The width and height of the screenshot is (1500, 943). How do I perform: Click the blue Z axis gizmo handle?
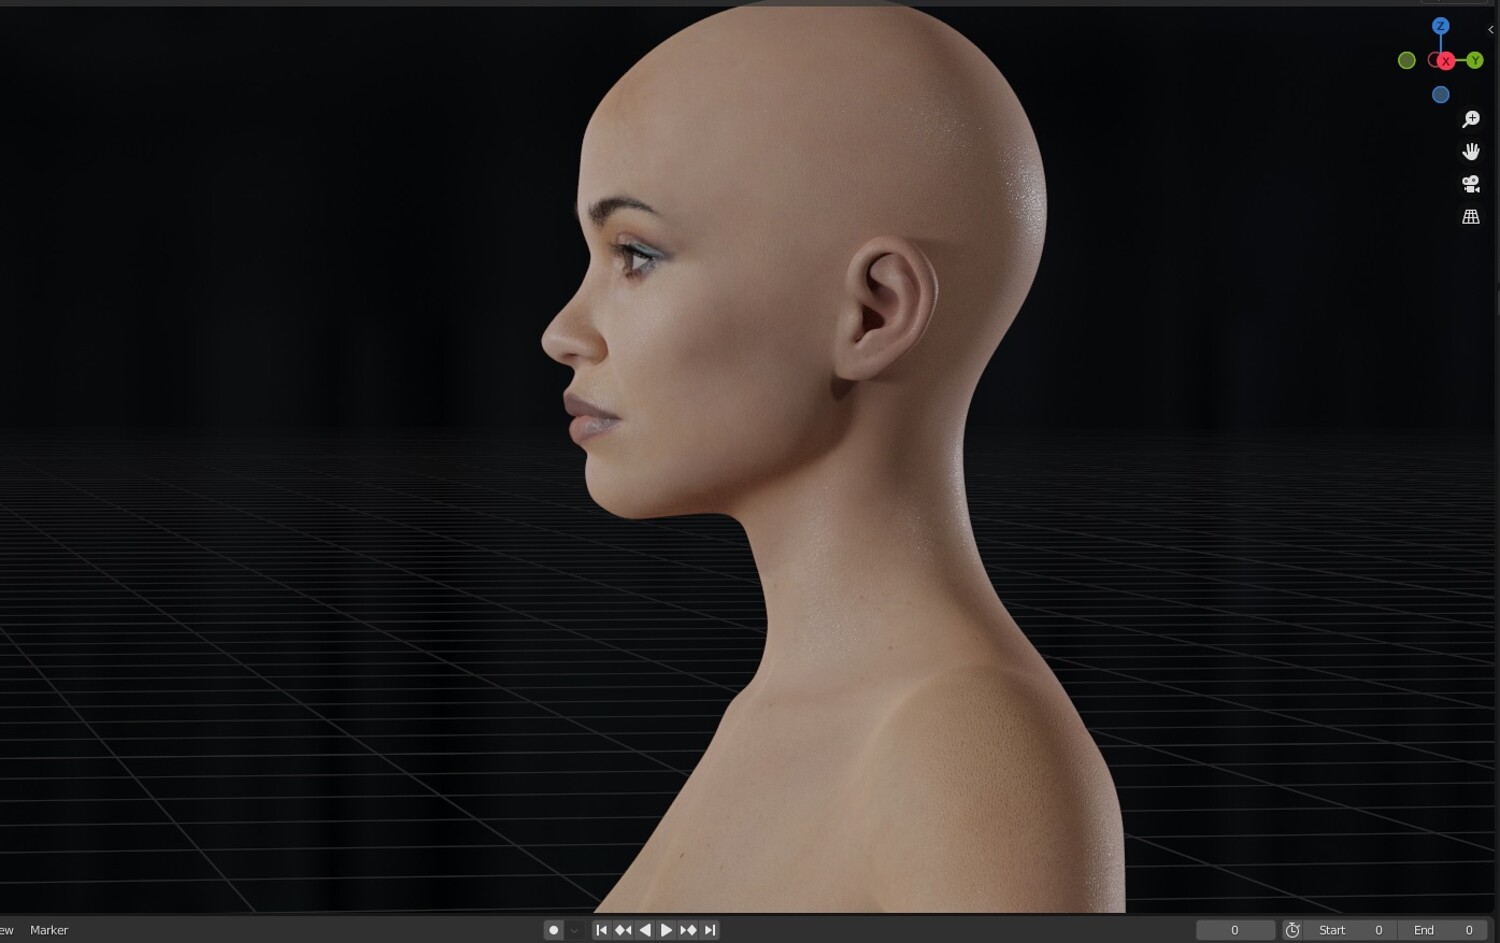[x=1440, y=26]
